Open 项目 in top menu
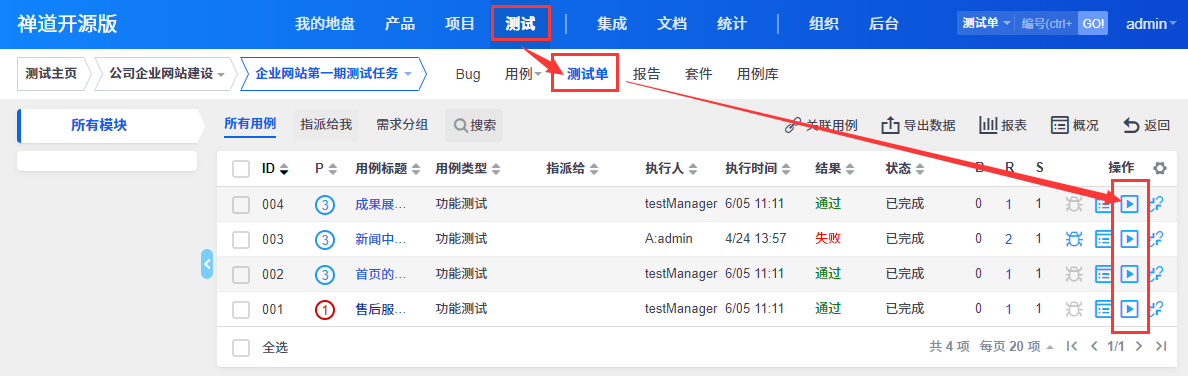 460,24
